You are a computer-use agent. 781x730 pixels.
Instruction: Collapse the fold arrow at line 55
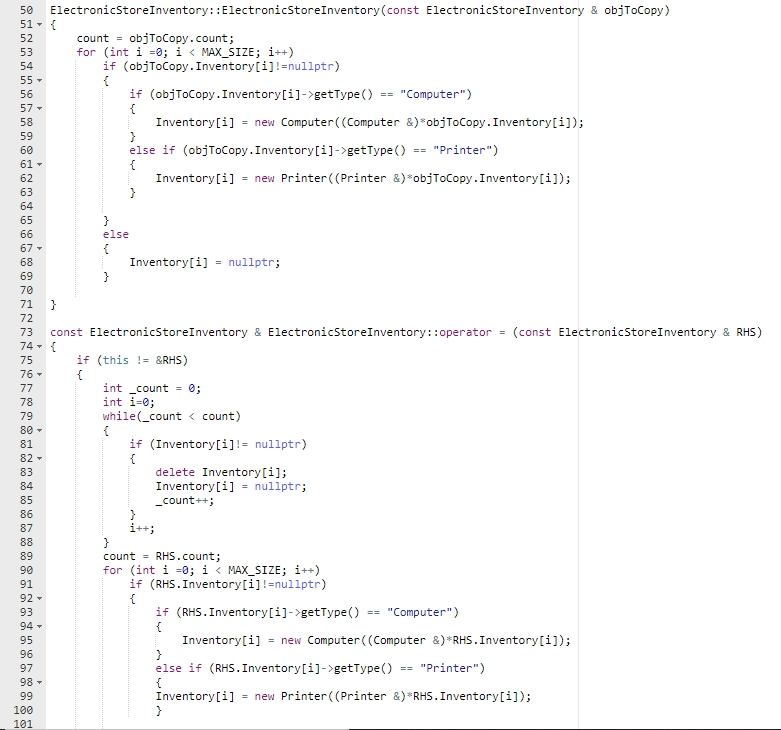(x=39, y=80)
